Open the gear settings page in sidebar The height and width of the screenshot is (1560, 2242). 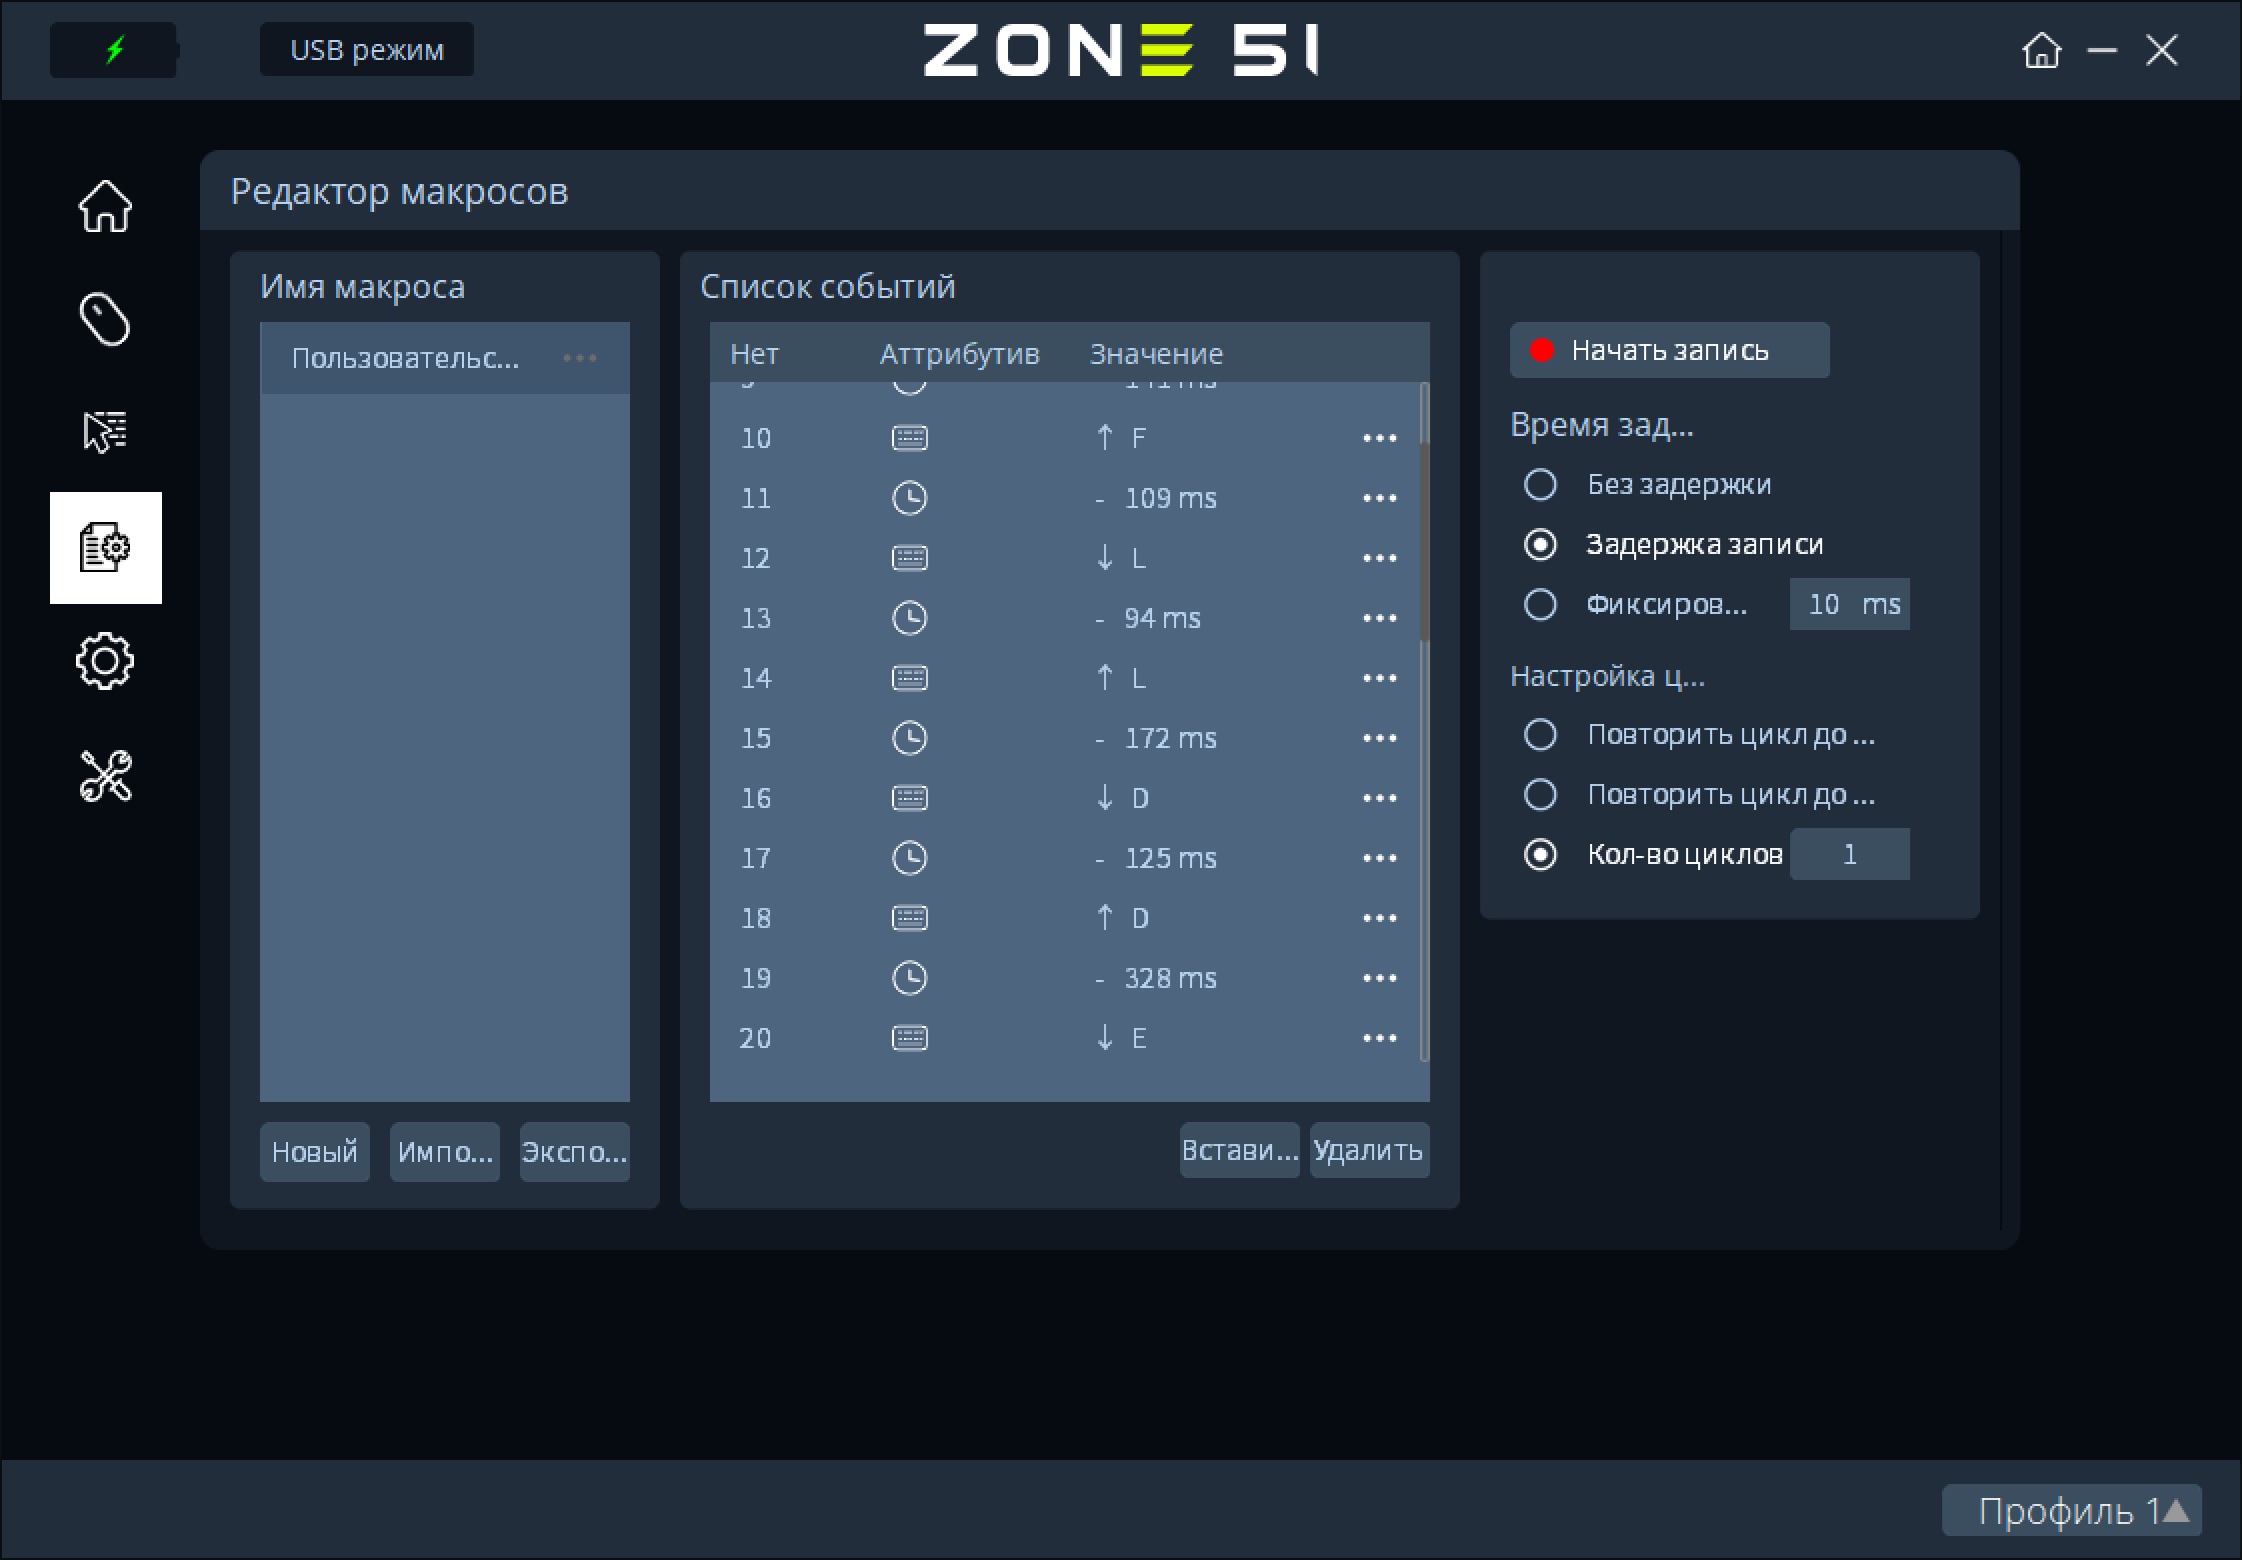(105, 661)
